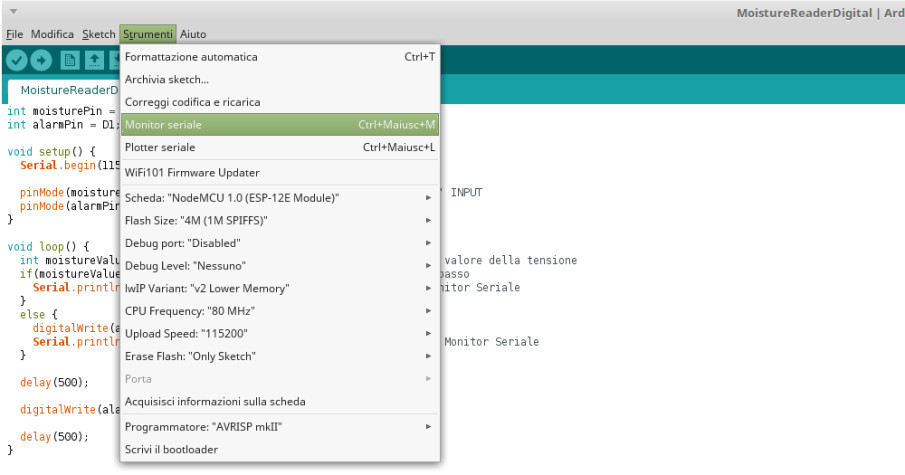The width and height of the screenshot is (905, 475).
Task: Click the 'int moisturePin' code line
Action: coord(61,111)
